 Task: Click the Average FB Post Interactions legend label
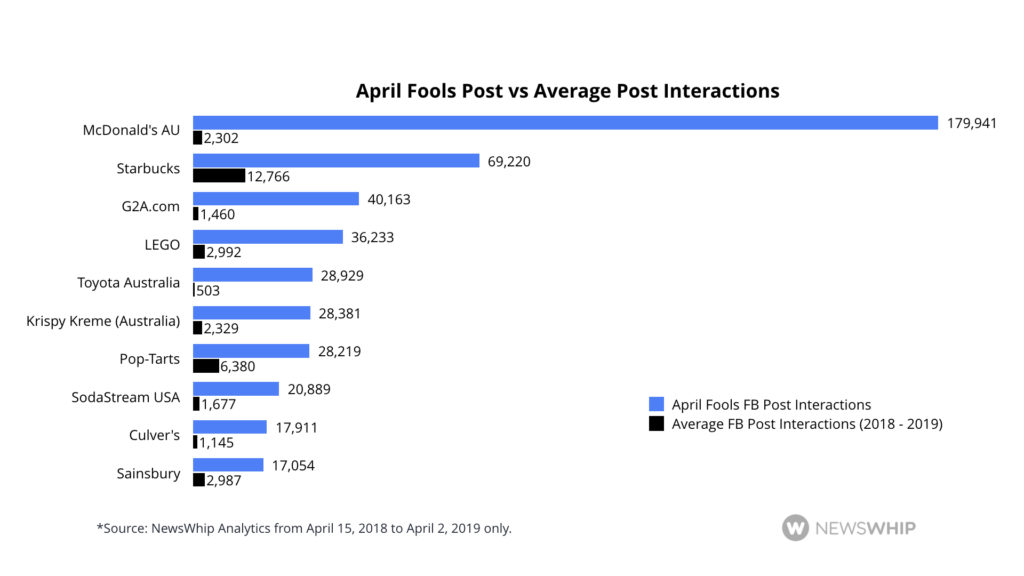coord(807,423)
